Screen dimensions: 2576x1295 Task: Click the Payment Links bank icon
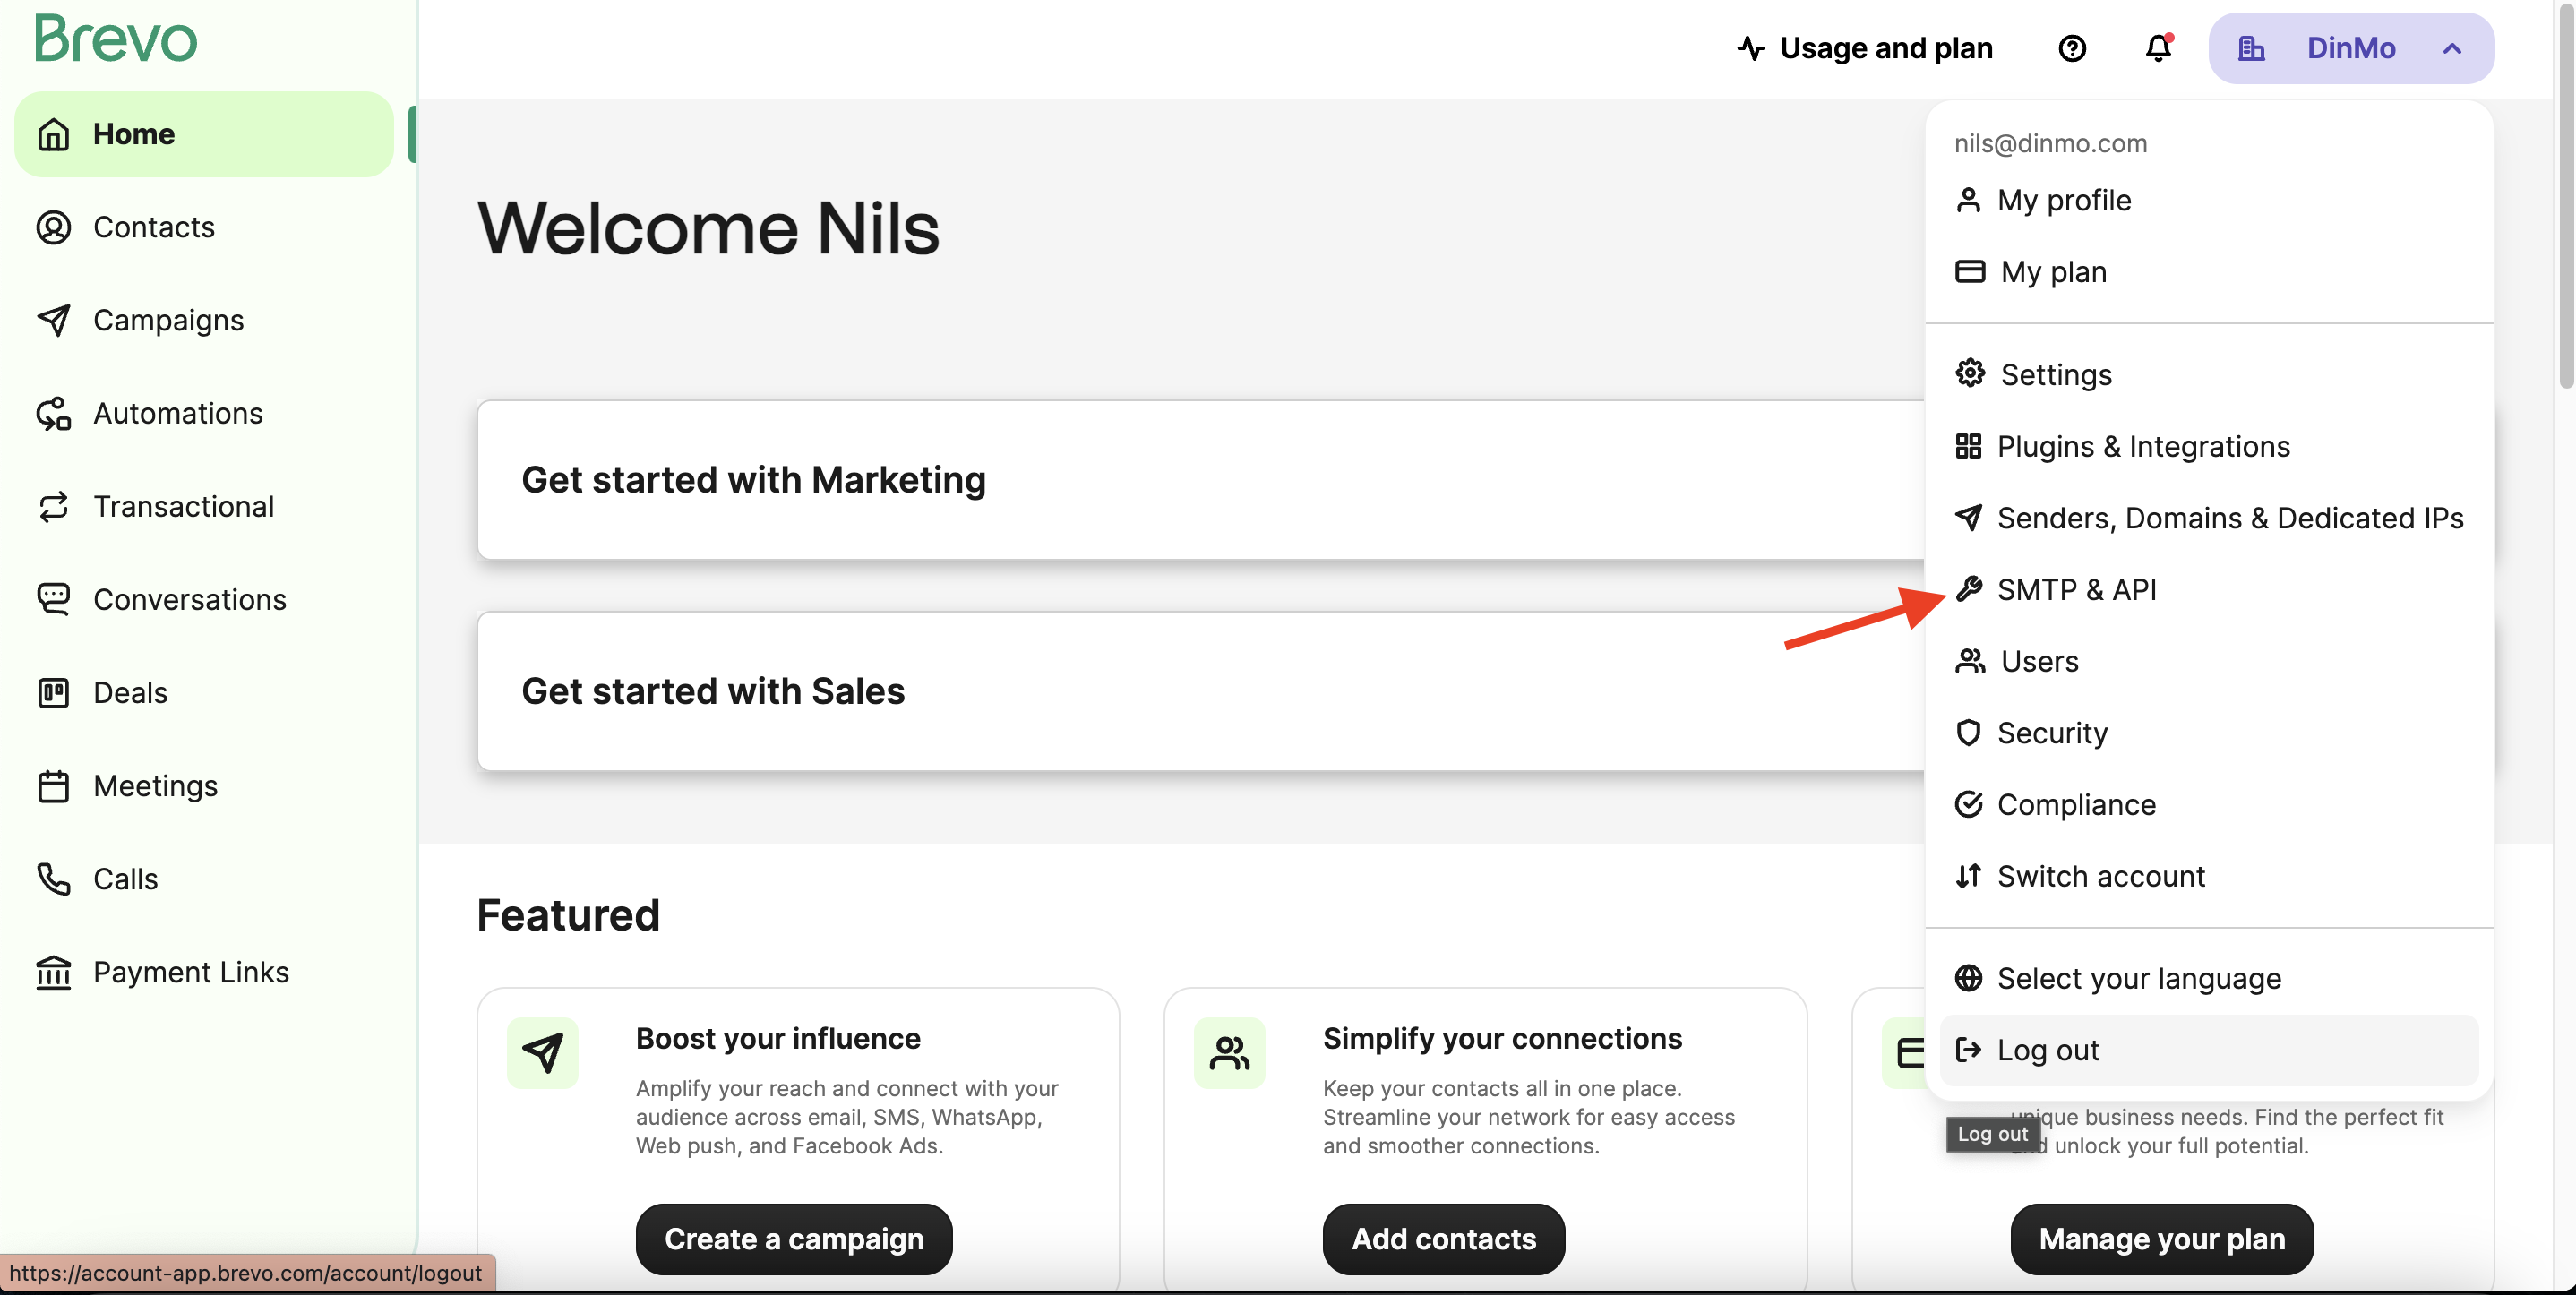point(53,972)
